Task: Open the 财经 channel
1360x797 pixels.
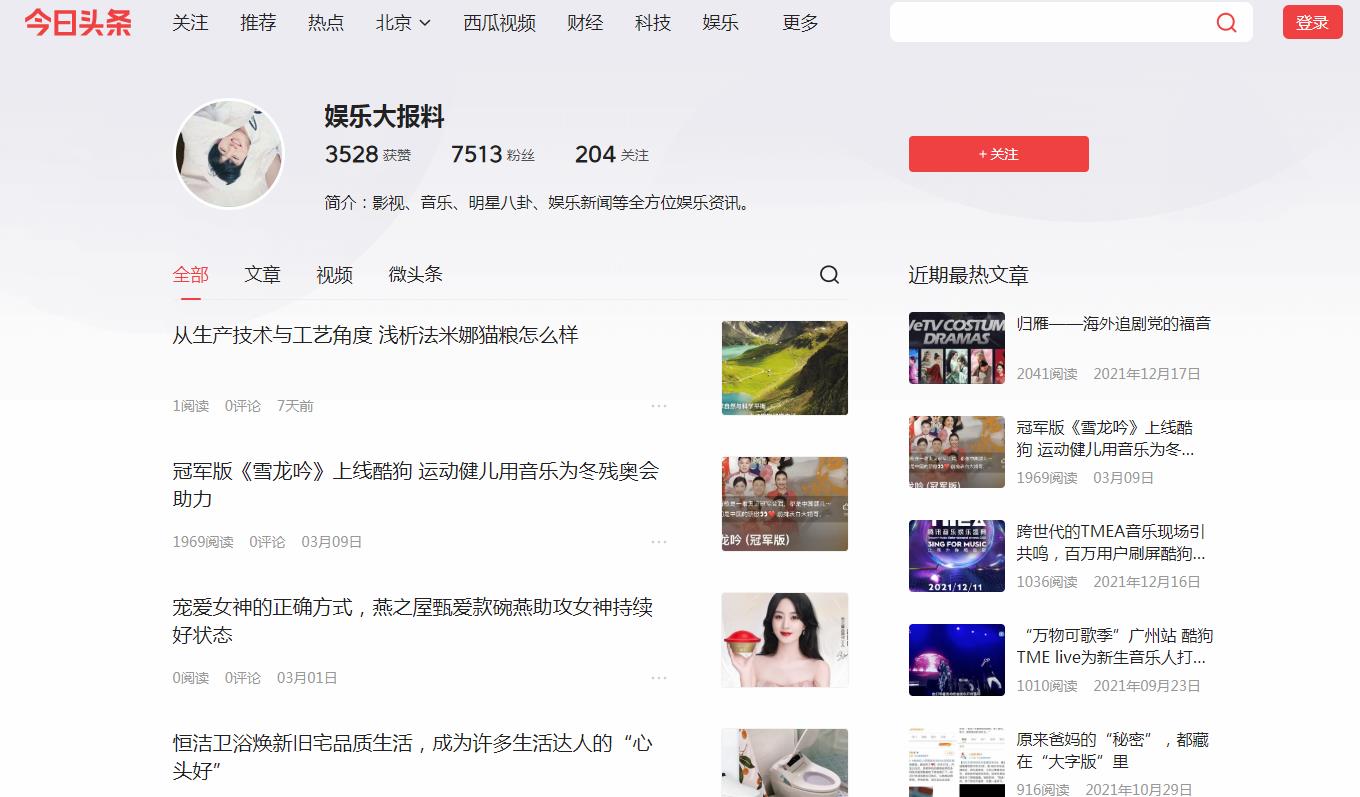Action: tap(585, 22)
